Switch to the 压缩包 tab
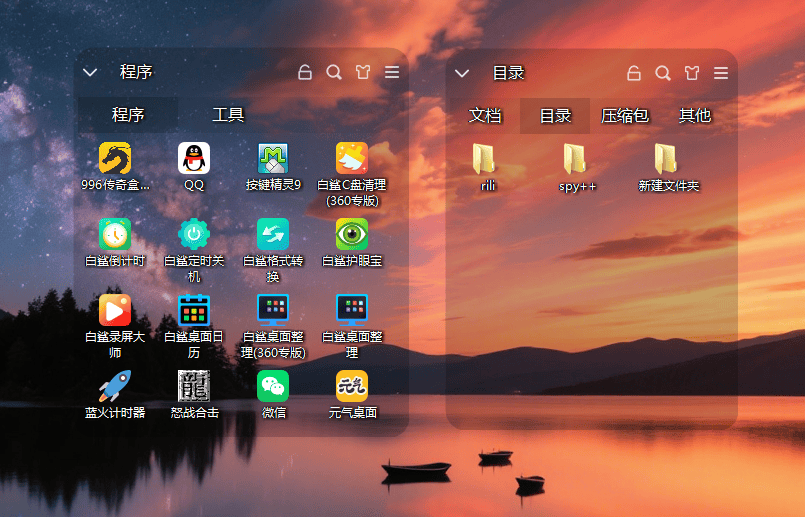The image size is (805, 517). (625, 116)
